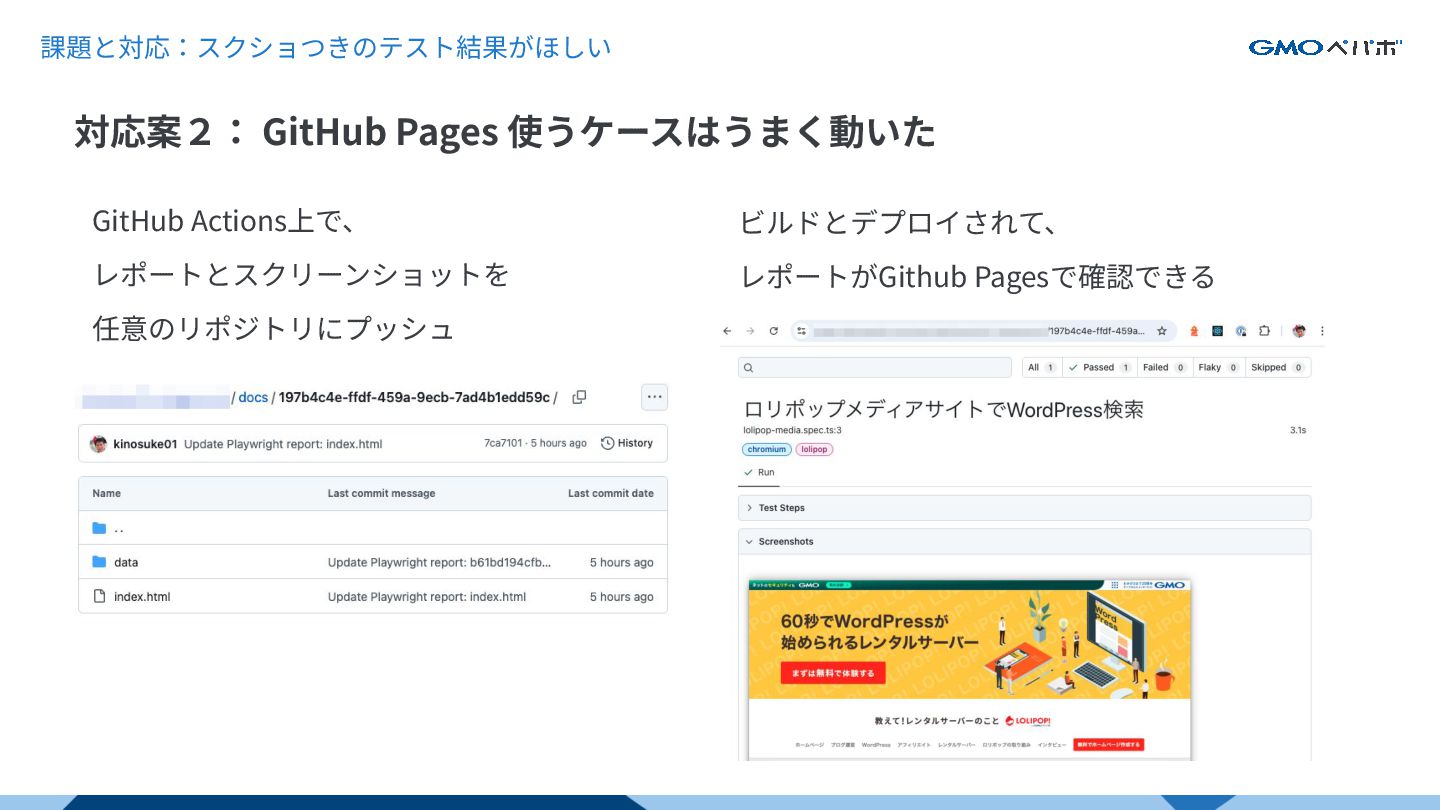Click the index.html file icon

click(99, 596)
